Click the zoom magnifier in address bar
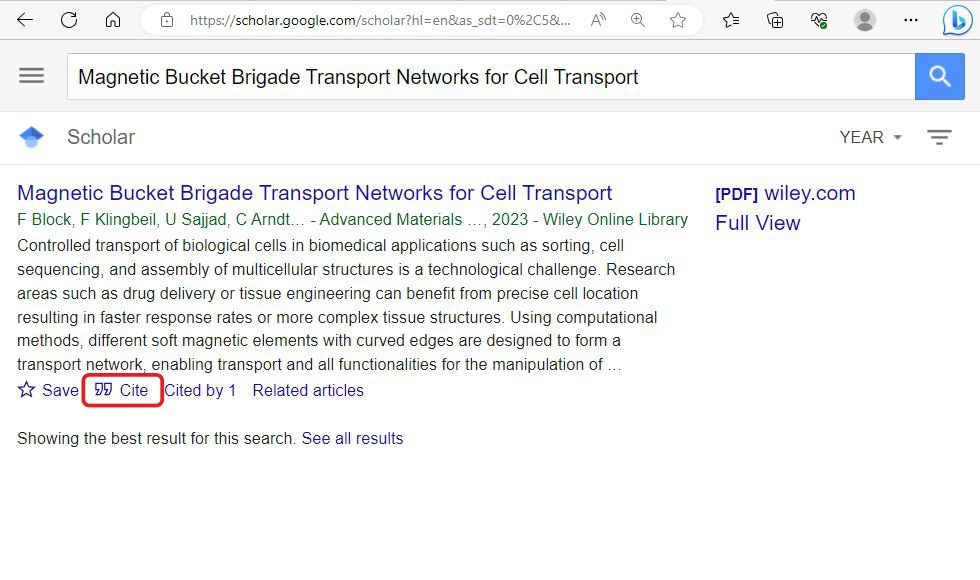The height and width of the screenshot is (580, 980). click(x=638, y=20)
